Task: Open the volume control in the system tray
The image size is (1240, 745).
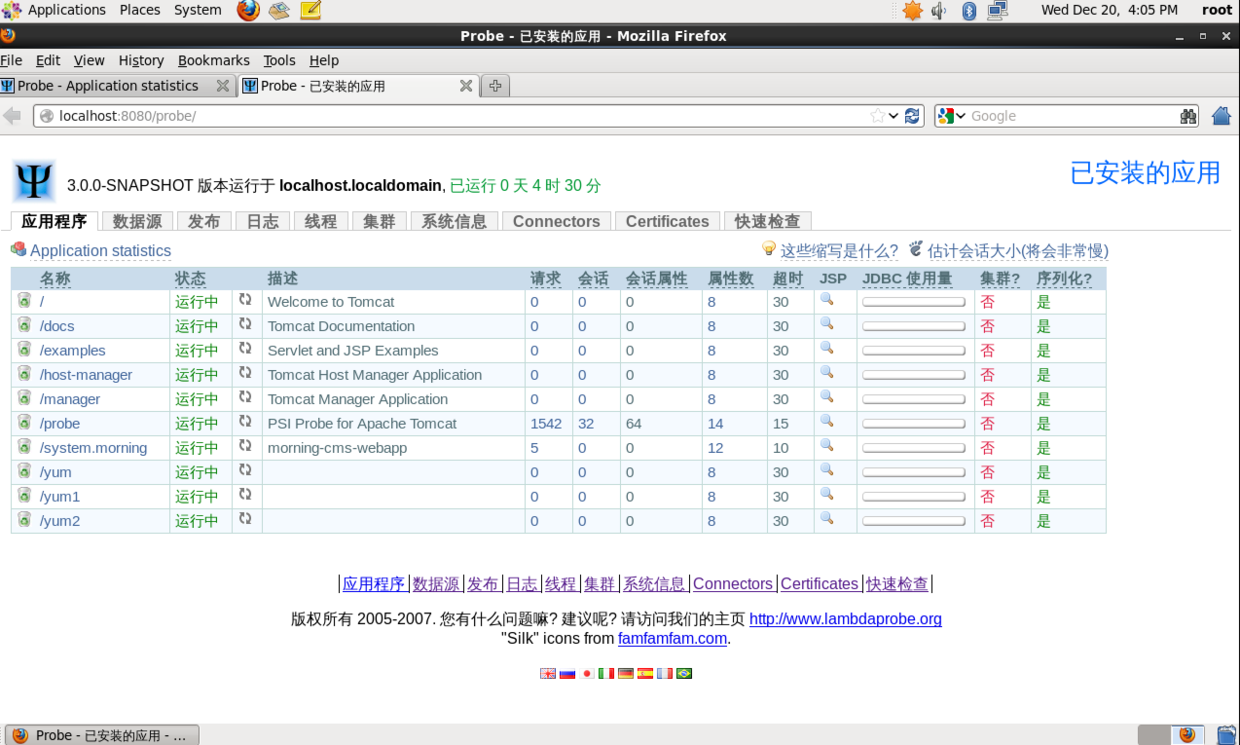Action: 939,11
